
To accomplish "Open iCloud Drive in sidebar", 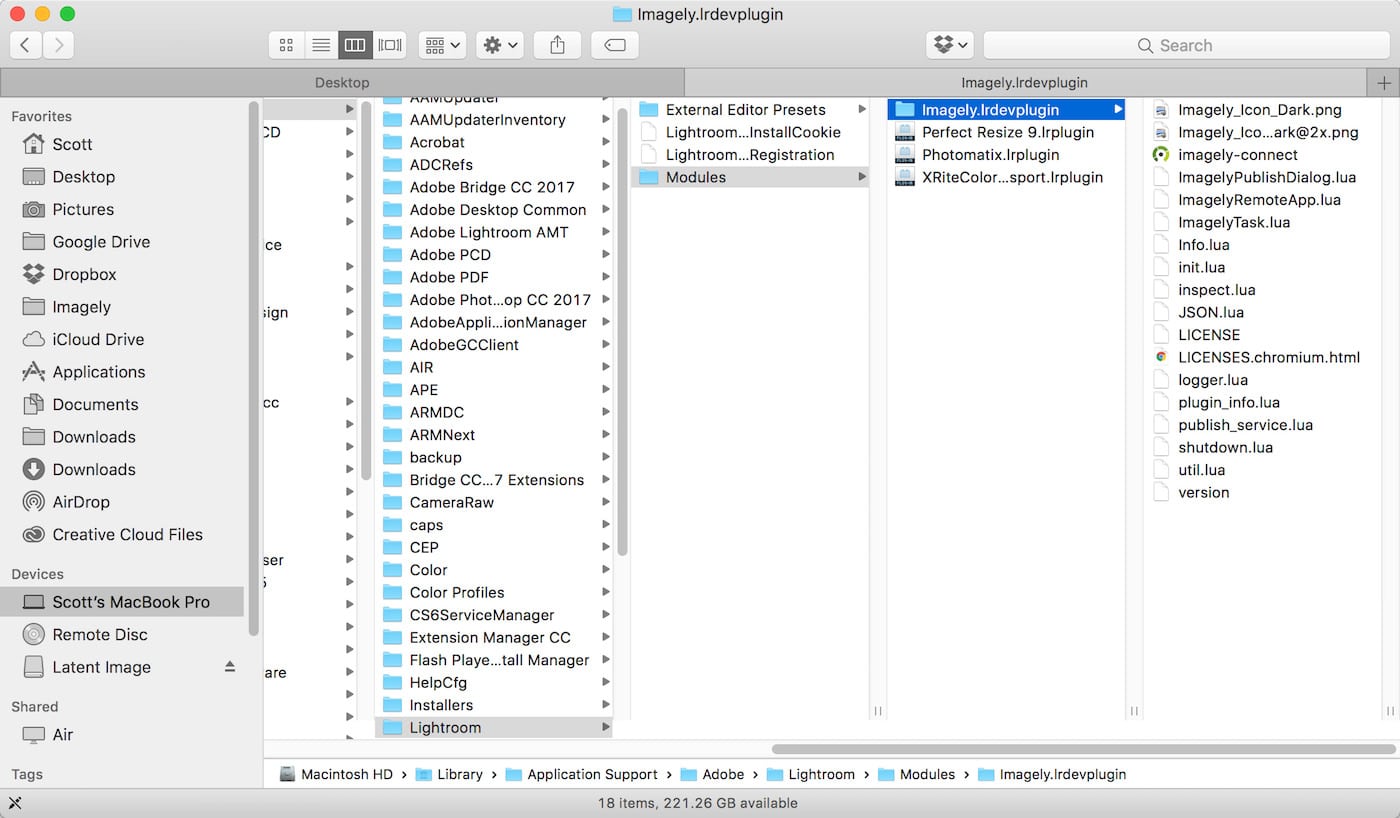I will [98, 339].
